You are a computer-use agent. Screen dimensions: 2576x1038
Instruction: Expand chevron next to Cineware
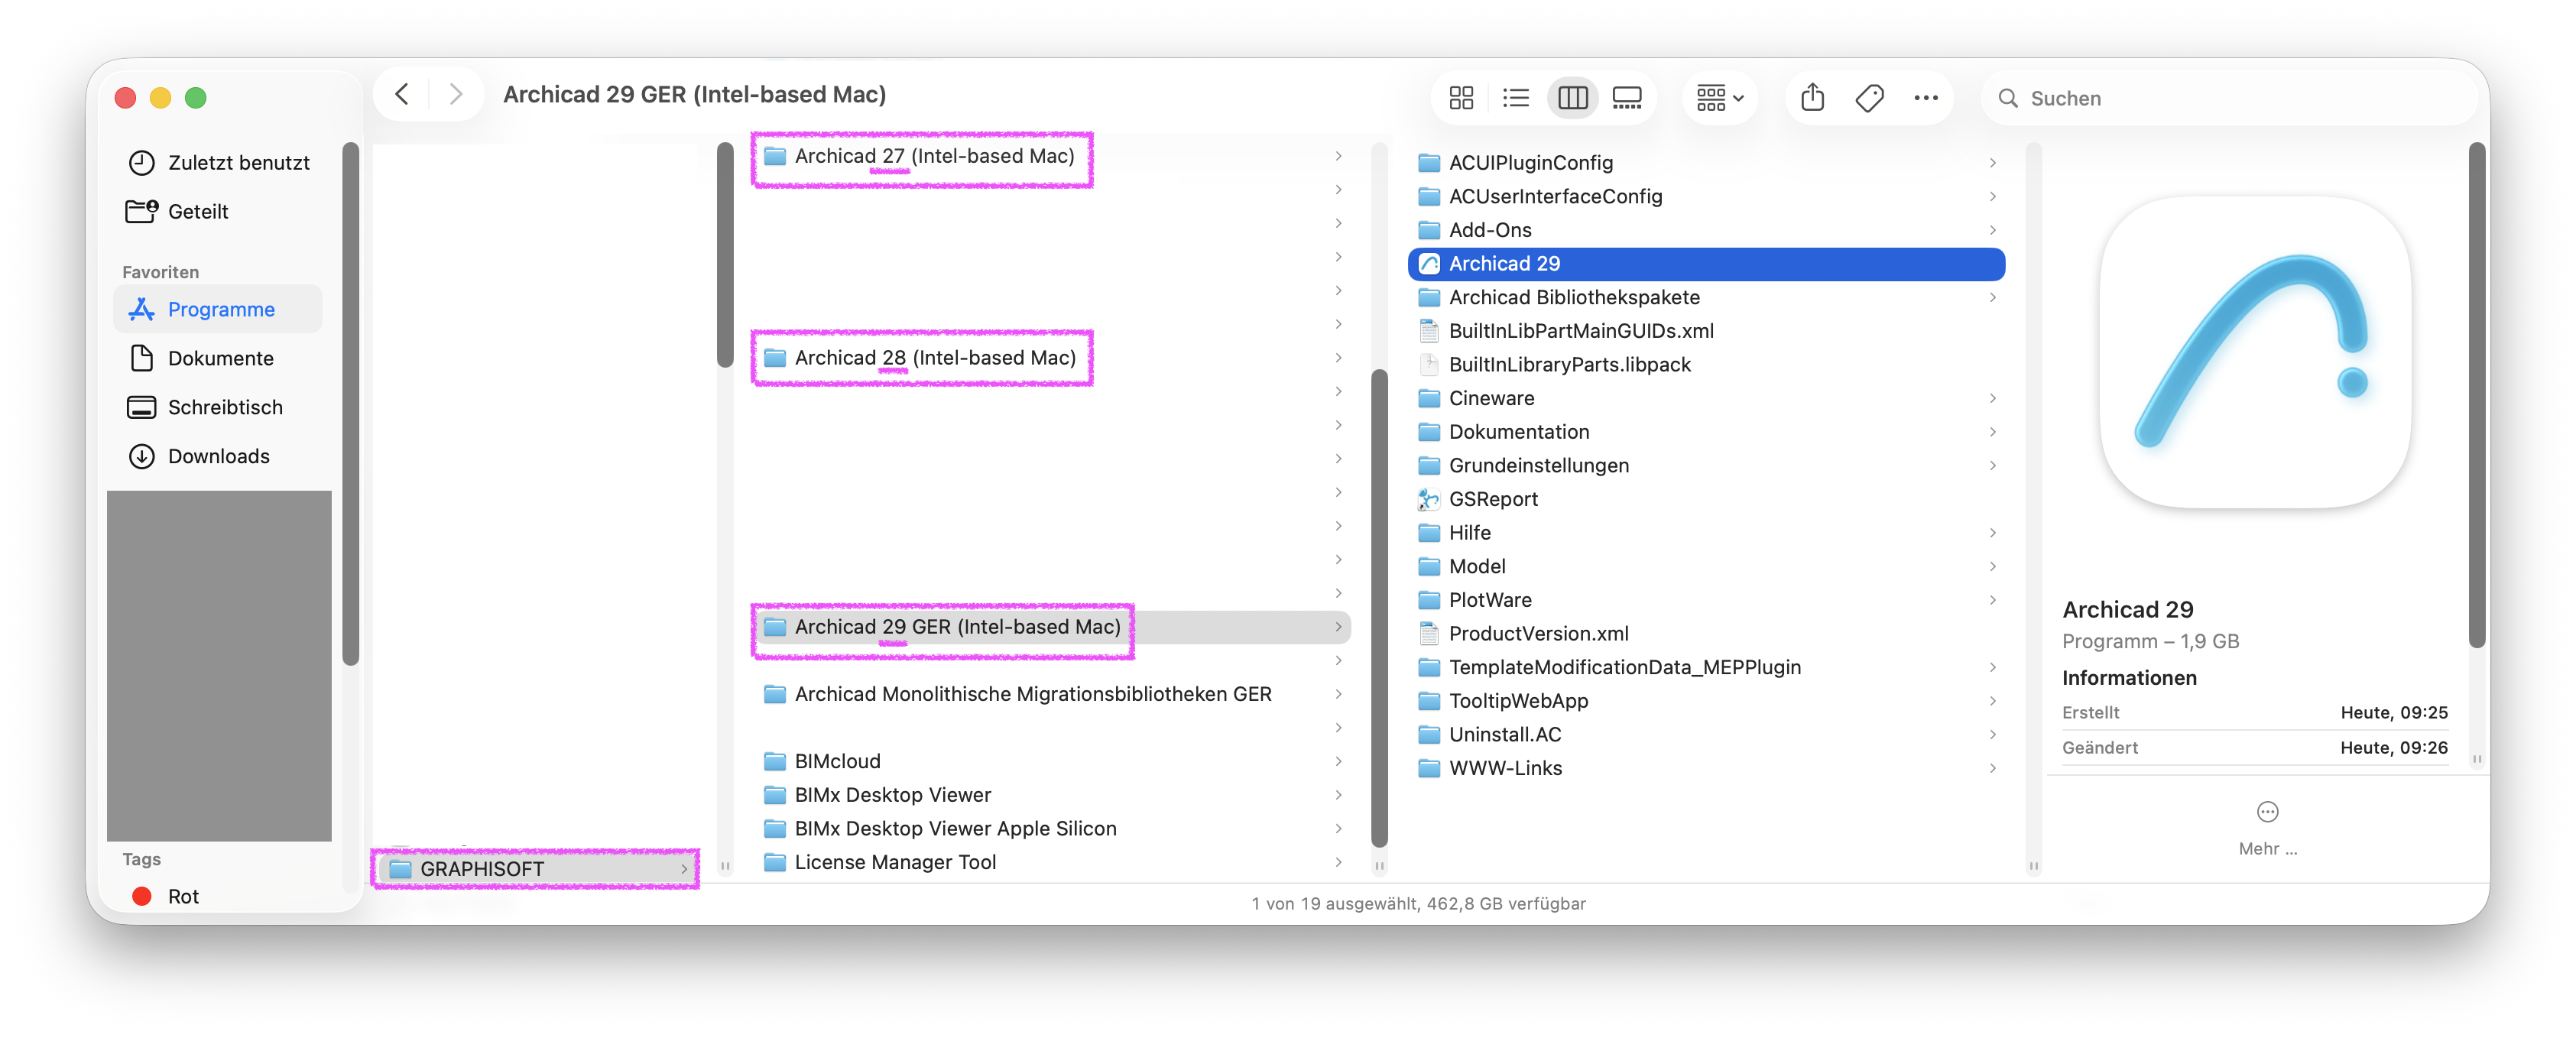pyautogui.click(x=1992, y=399)
